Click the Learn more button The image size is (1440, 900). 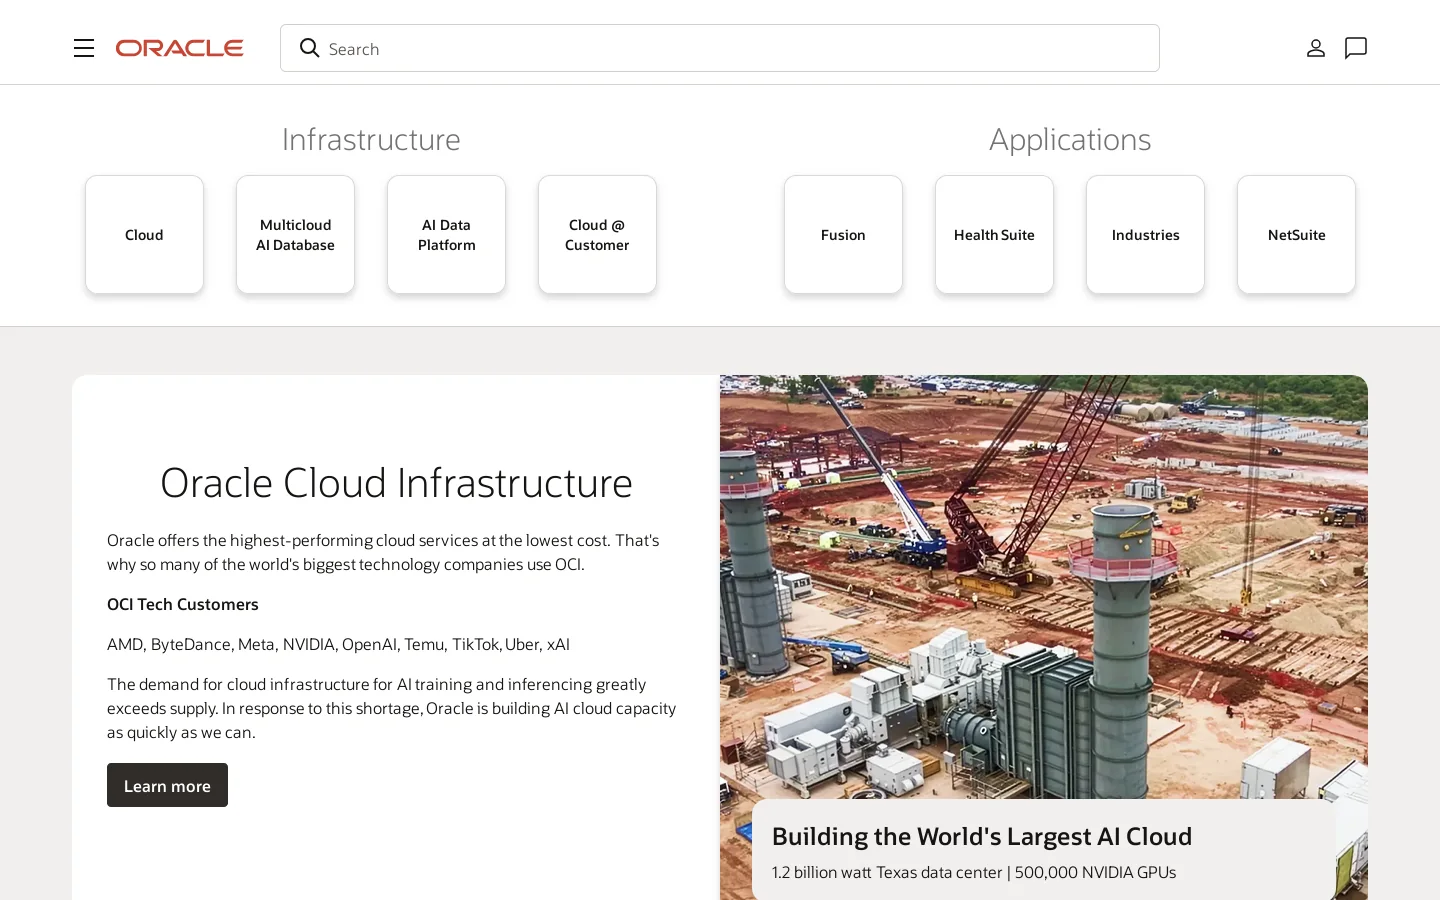coord(167,785)
